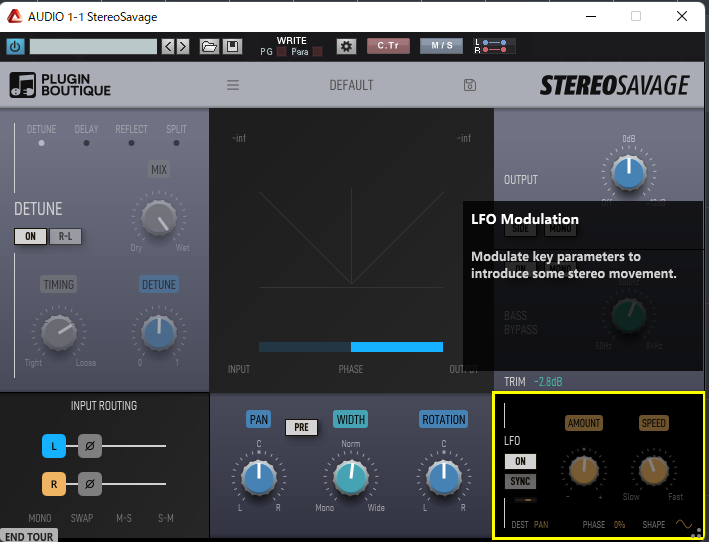Go to next preset with right arrow
The height and width of the screenshot is (542, 709).
click(183, 47)
